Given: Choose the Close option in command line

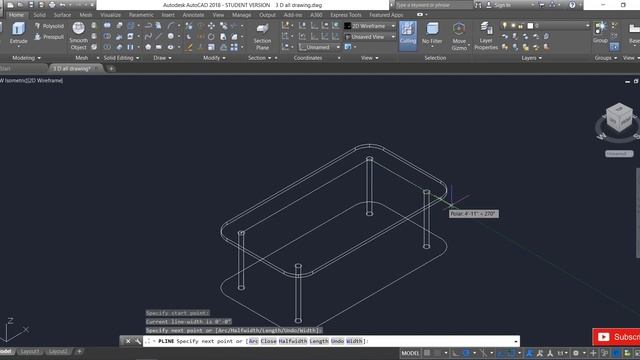Looking at the screenshot, I should [x=269, y=341].
